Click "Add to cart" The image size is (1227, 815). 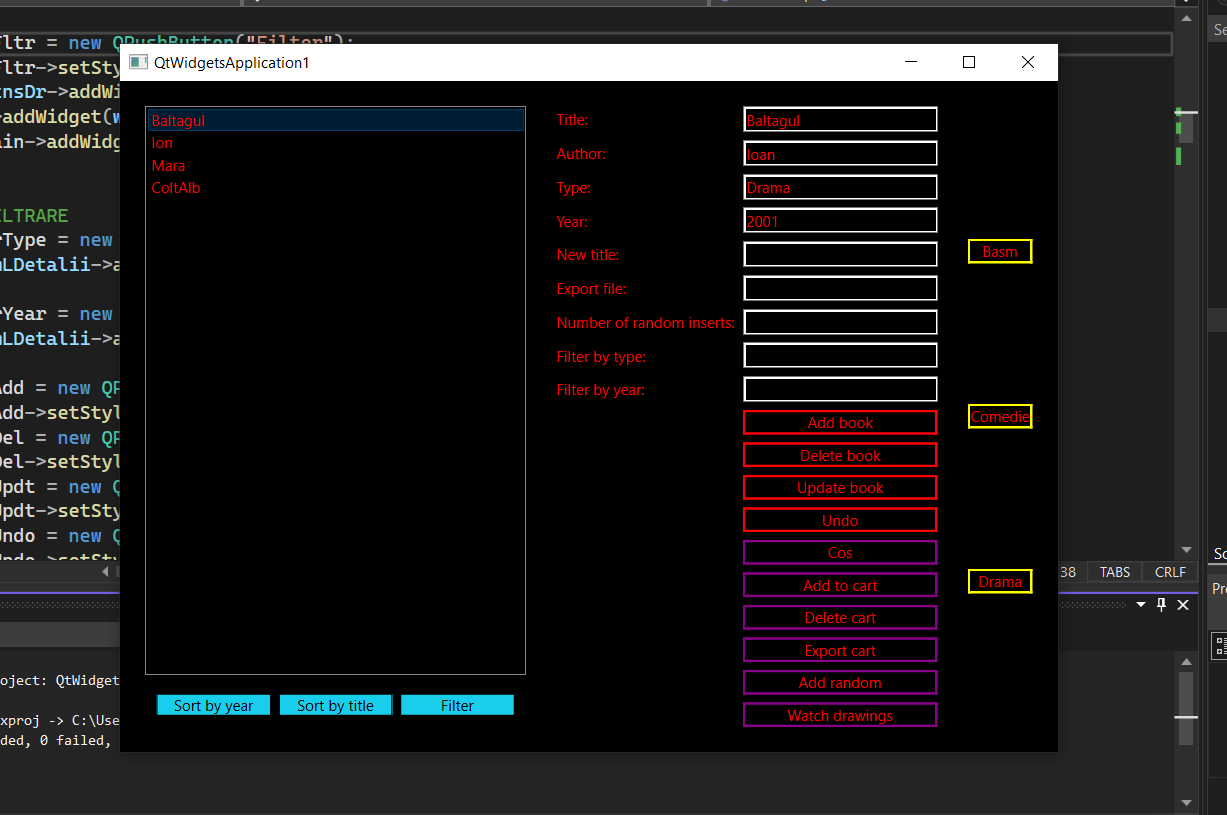pos(839,585)
